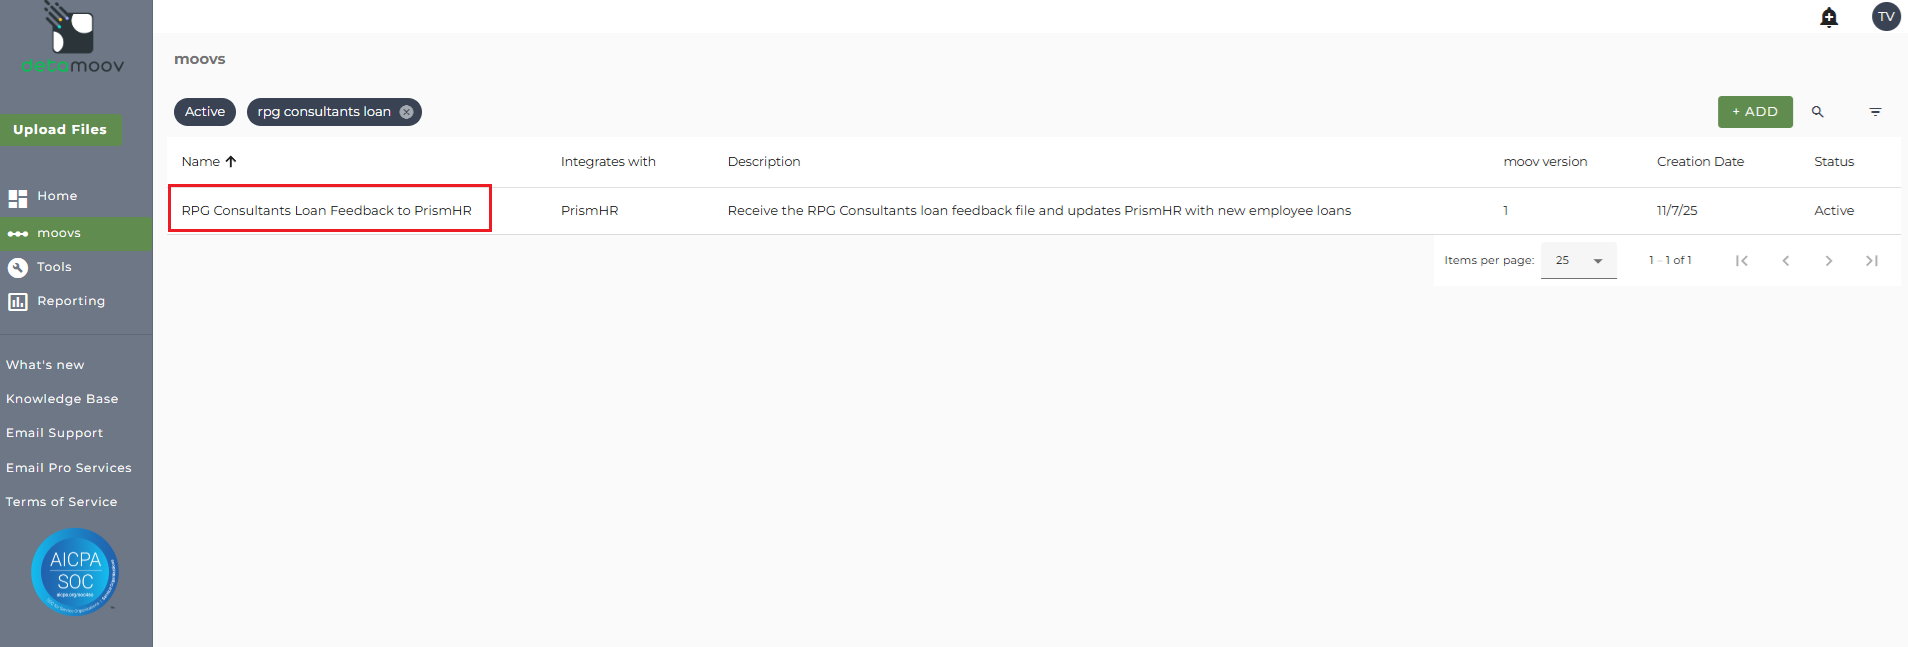Open the Knowledge Base link
The height and width of the screenshot is (647, 1908).
(x=62, y=399)
